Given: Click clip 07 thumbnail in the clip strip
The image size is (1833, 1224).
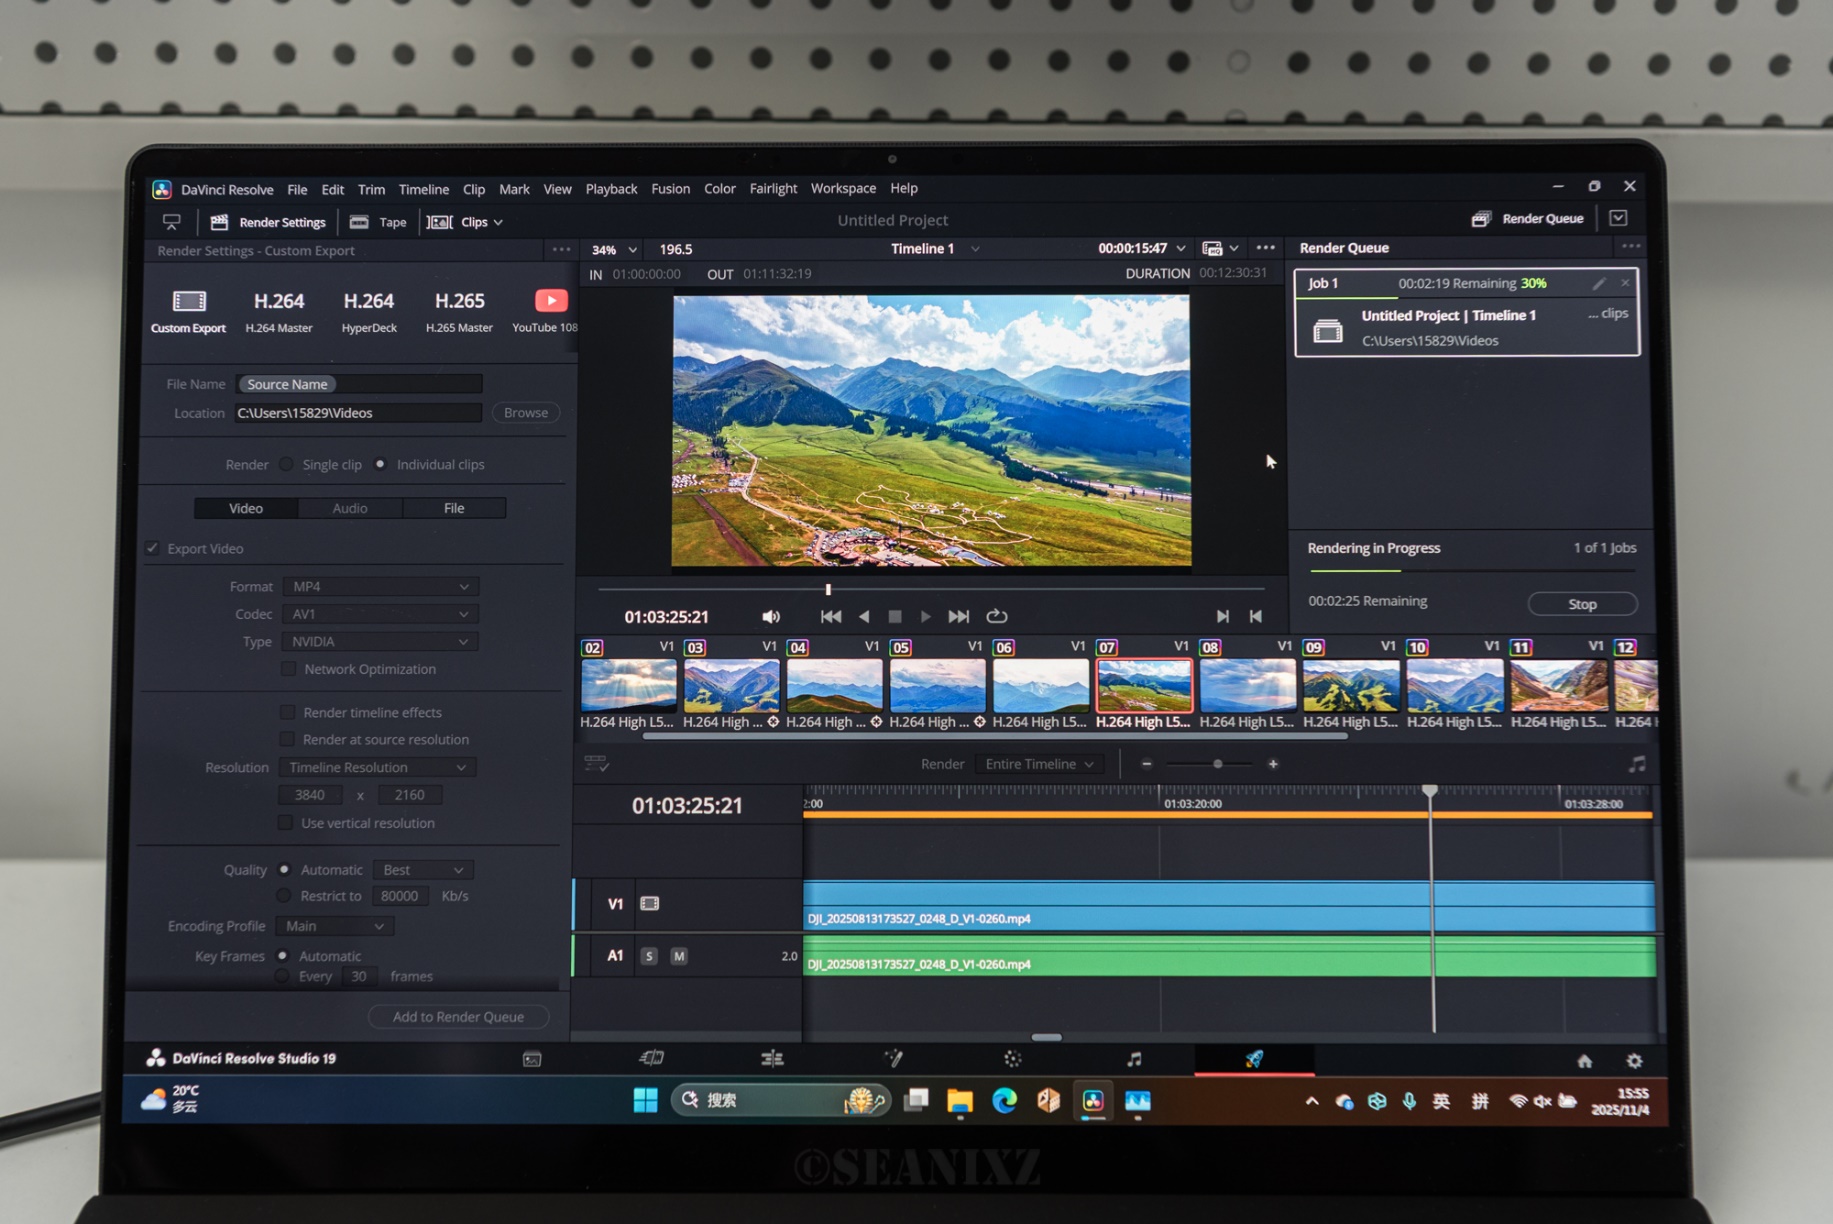Looking at the screenshot, I should pyautogui.click(x=1144, y=685).
